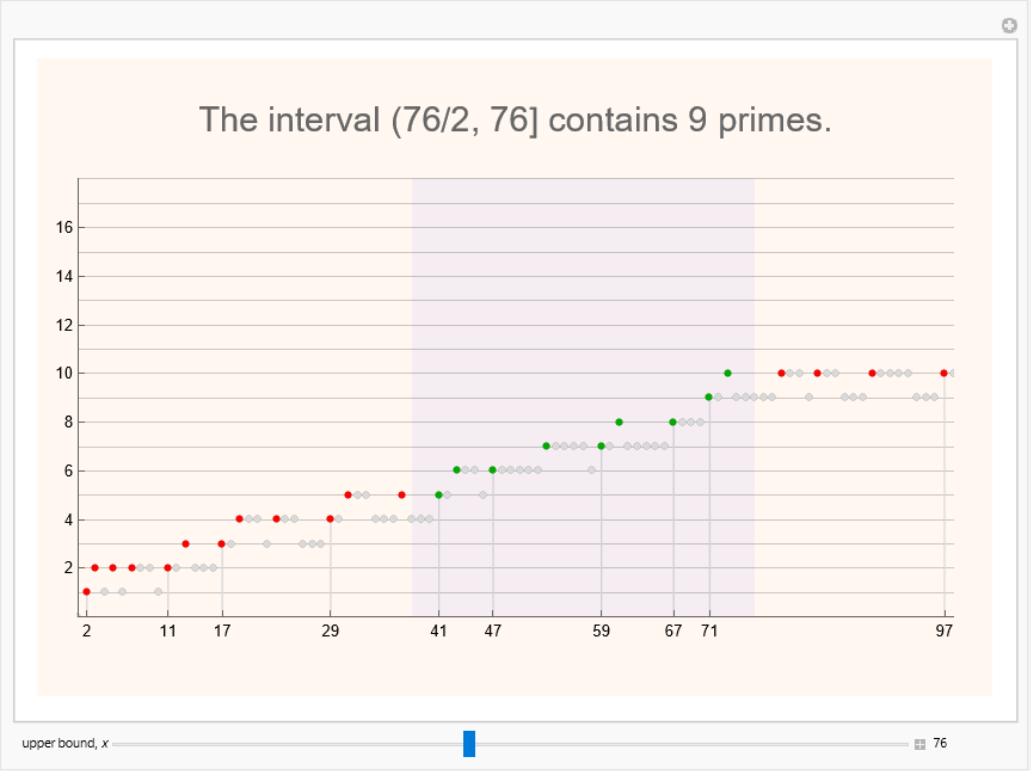Screen dimensions: 1032x772
Task: Click the x-axis tick label 67
Action: [x=673, y=632]
